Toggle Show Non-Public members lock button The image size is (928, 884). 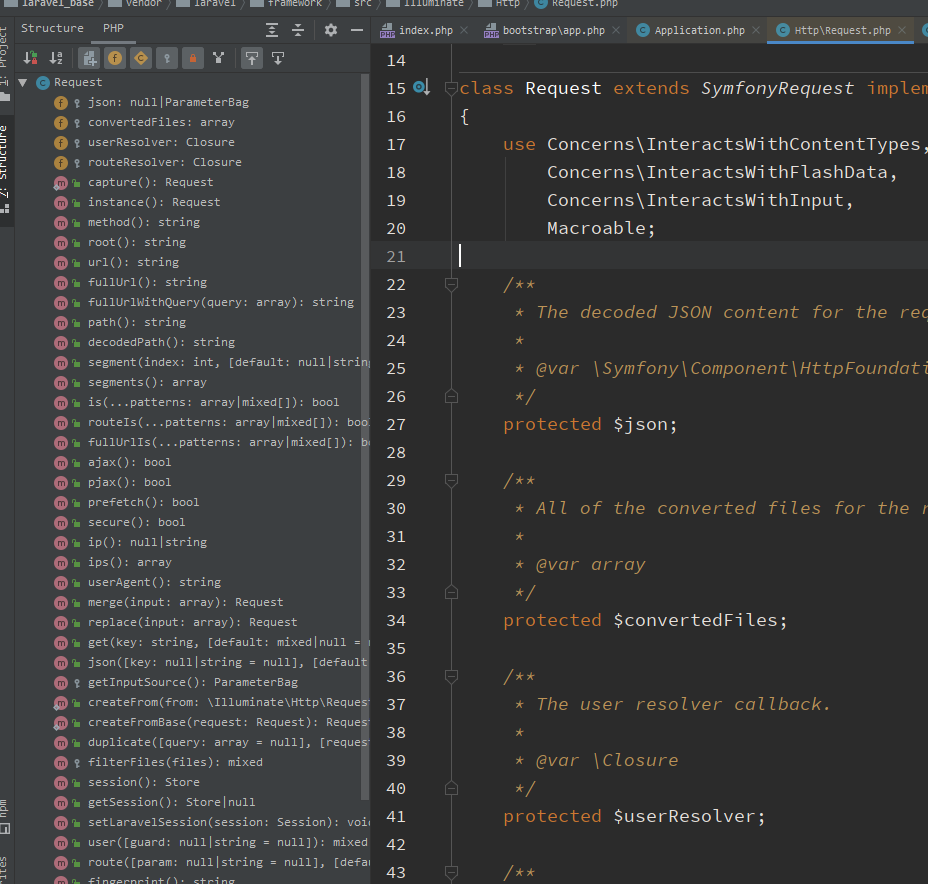[x=192, y=58]
